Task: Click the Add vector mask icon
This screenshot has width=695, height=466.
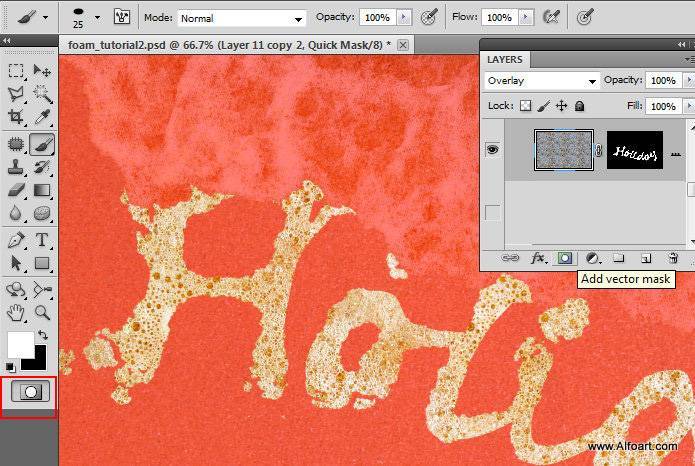Action: tap(565, 258)
